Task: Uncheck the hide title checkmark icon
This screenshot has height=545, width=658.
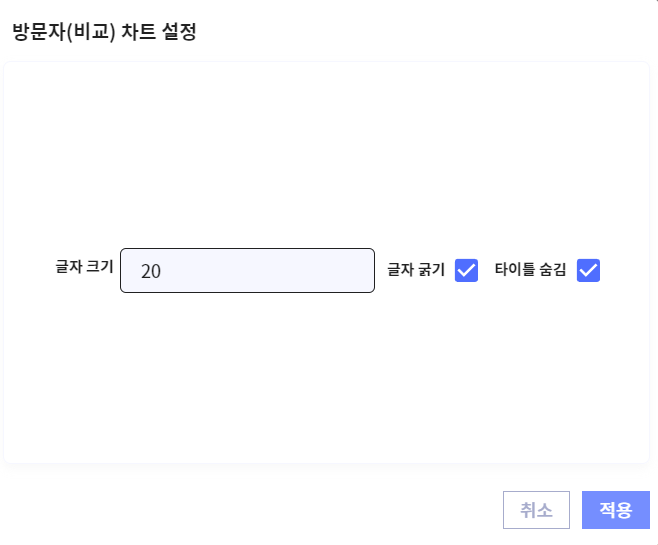Action: (588, 270)
